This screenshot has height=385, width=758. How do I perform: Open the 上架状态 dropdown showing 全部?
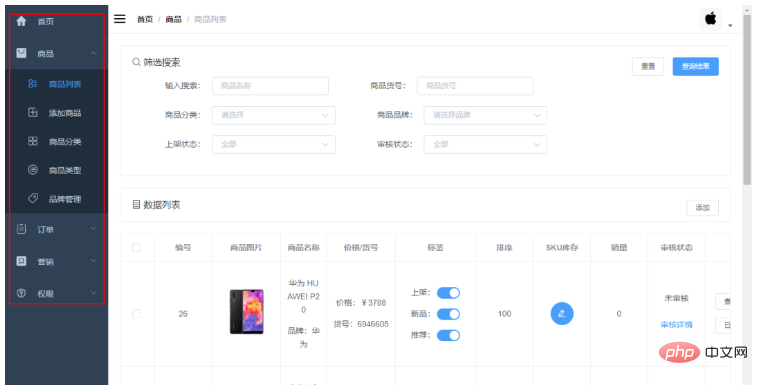pyautogui.click(x=274, y=144)
